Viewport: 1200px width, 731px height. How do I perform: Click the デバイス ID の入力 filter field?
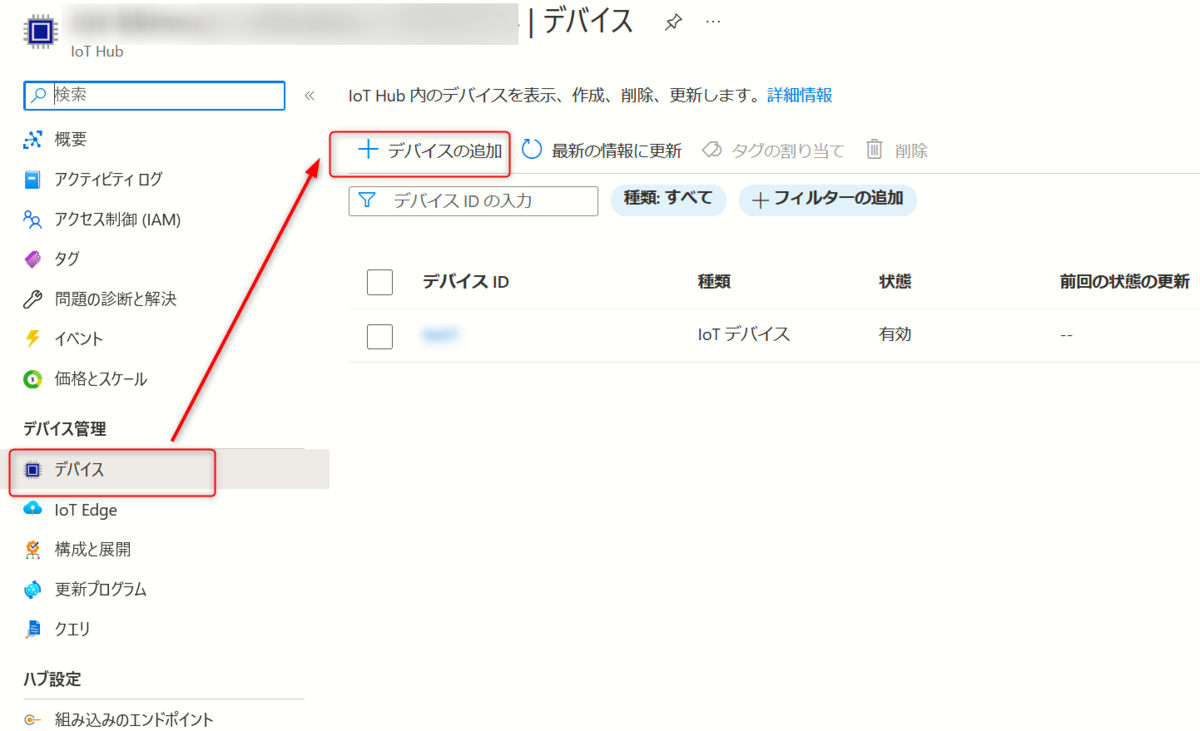click(473, 200)
